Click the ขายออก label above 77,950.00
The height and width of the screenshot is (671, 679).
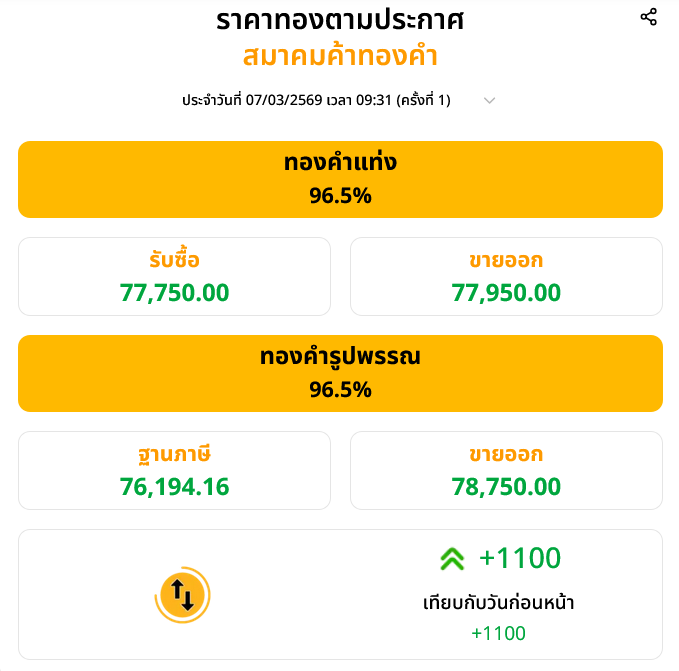click(x=506, y=261)
